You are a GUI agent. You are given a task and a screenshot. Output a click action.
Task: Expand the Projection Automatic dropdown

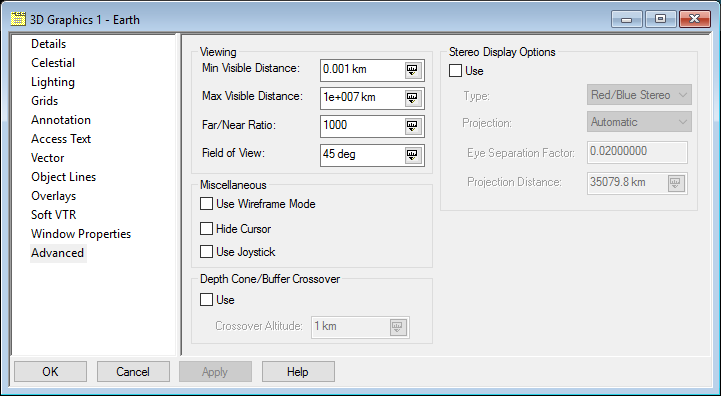click(639, 122)
